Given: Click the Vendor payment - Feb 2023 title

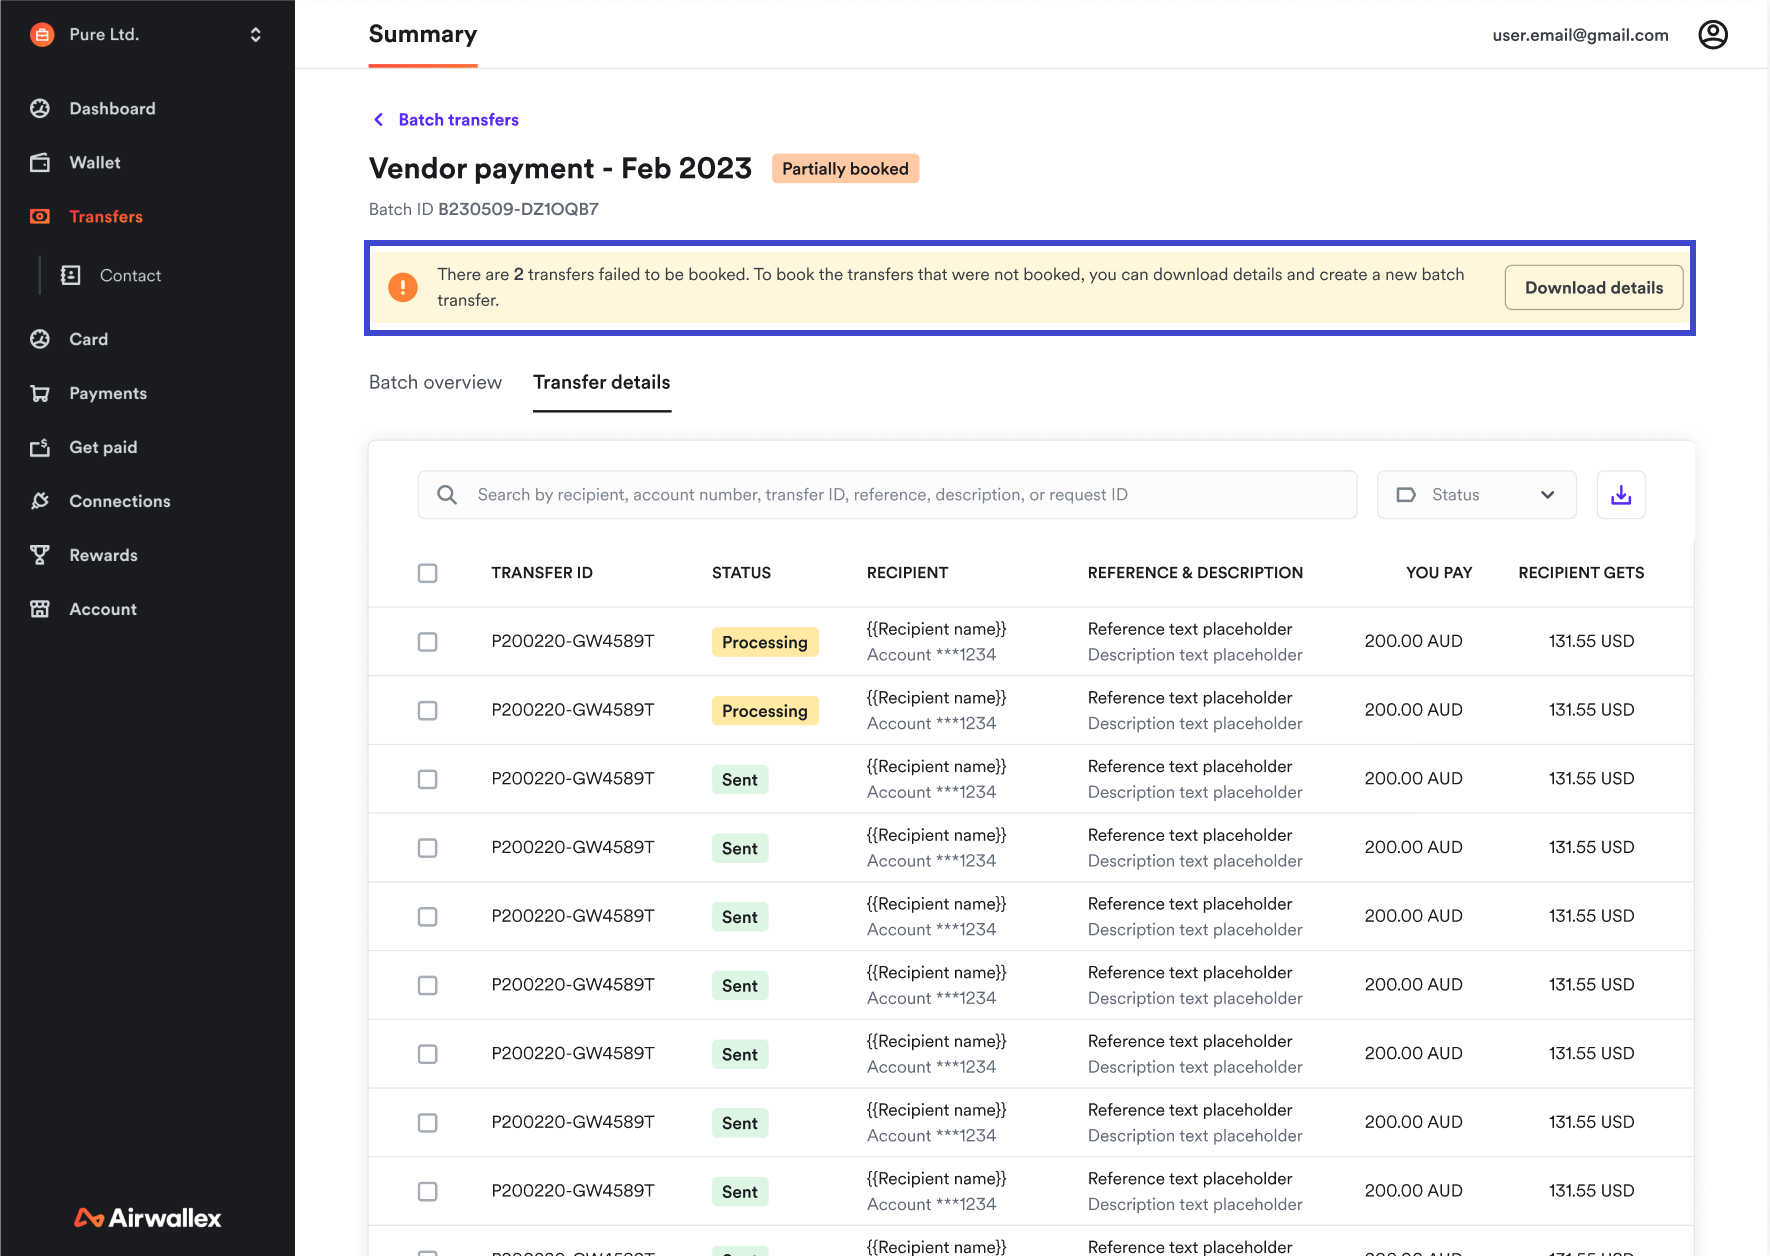Looking at the screenshot, I should pos(560,168).
